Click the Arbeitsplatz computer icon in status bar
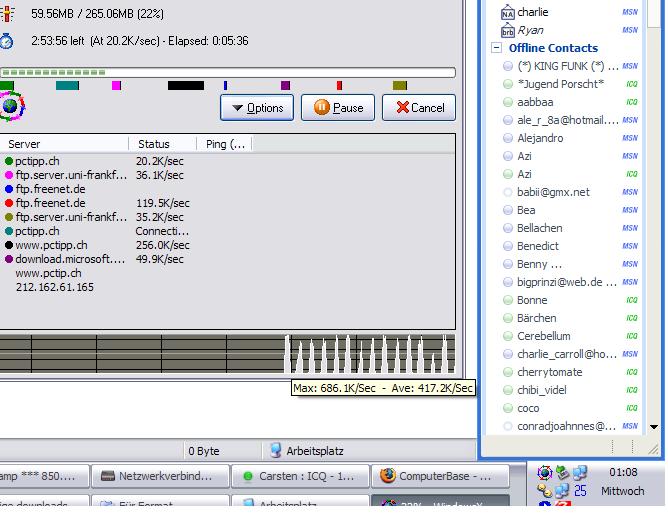Screen dimensions: 668x519 (x=276, y=450)
